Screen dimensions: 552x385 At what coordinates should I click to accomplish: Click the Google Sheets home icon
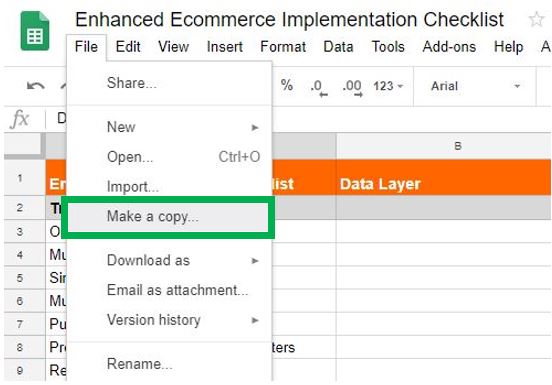(x=34, y=31)
